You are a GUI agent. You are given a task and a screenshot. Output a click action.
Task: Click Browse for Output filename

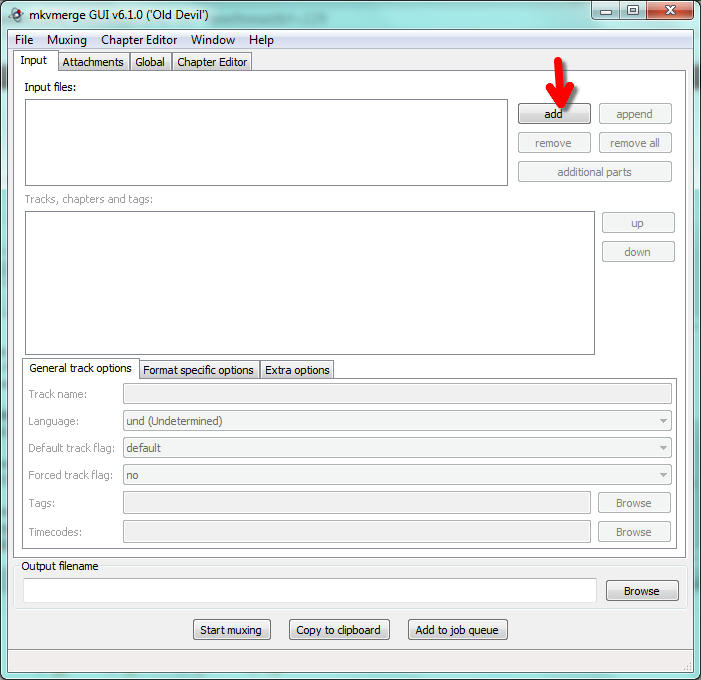(x=642, y=591)
